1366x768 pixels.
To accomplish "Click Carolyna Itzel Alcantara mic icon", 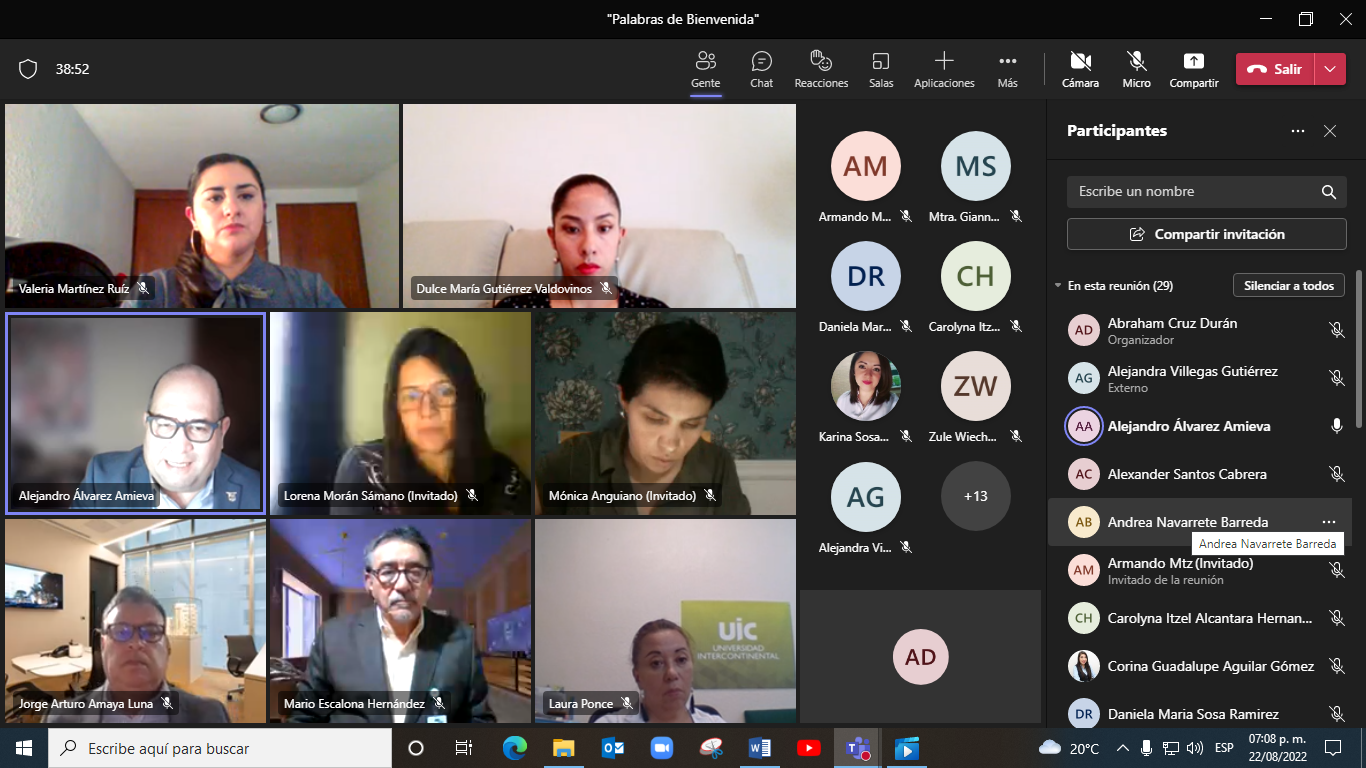I will coord(1337,618).
